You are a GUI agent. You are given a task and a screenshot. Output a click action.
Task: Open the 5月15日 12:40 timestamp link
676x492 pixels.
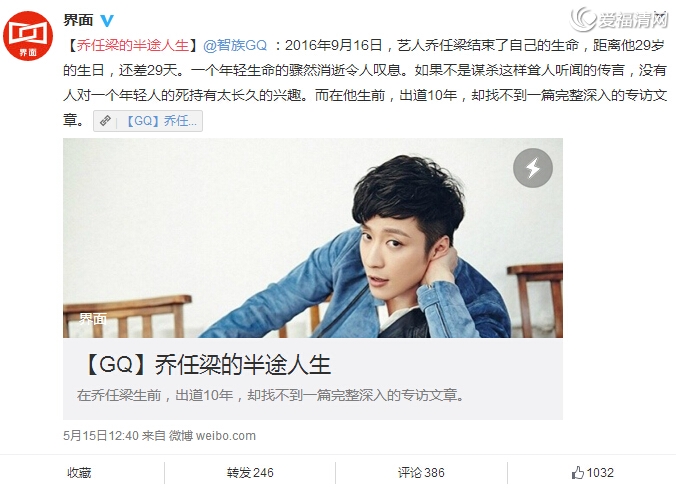pyautogui.click(x=101, y=436)
